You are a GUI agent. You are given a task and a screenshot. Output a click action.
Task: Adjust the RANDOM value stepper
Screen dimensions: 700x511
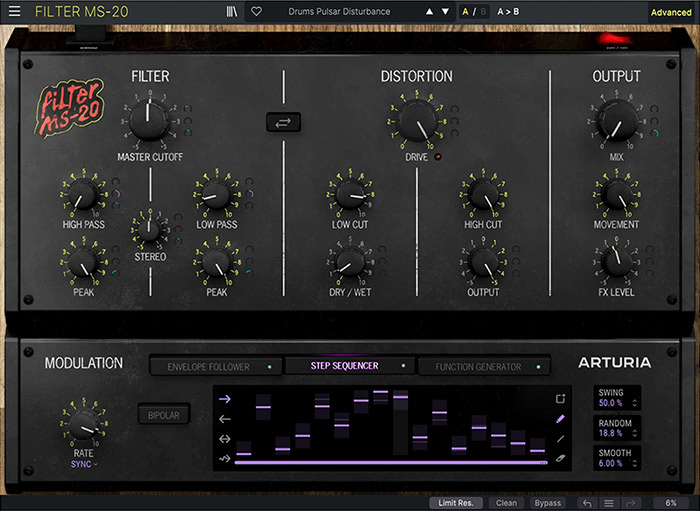coord(634,433)
